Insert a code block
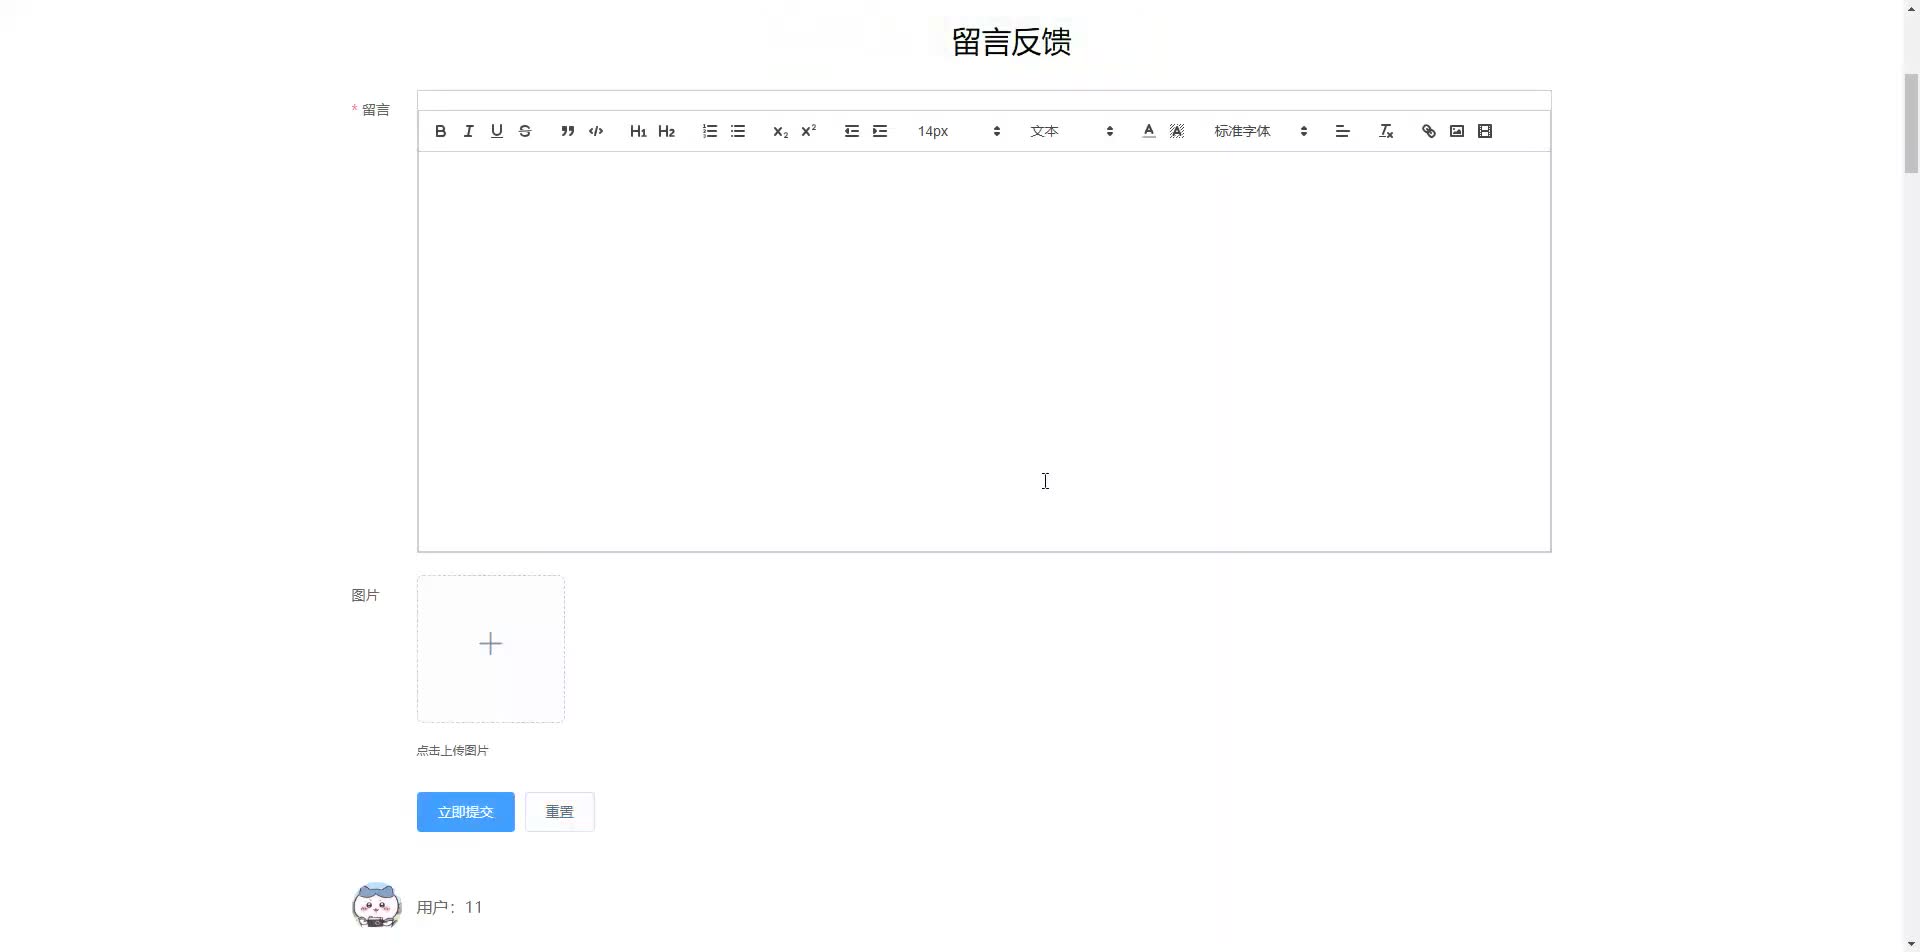1920x952 pixels. pos(595,130)
